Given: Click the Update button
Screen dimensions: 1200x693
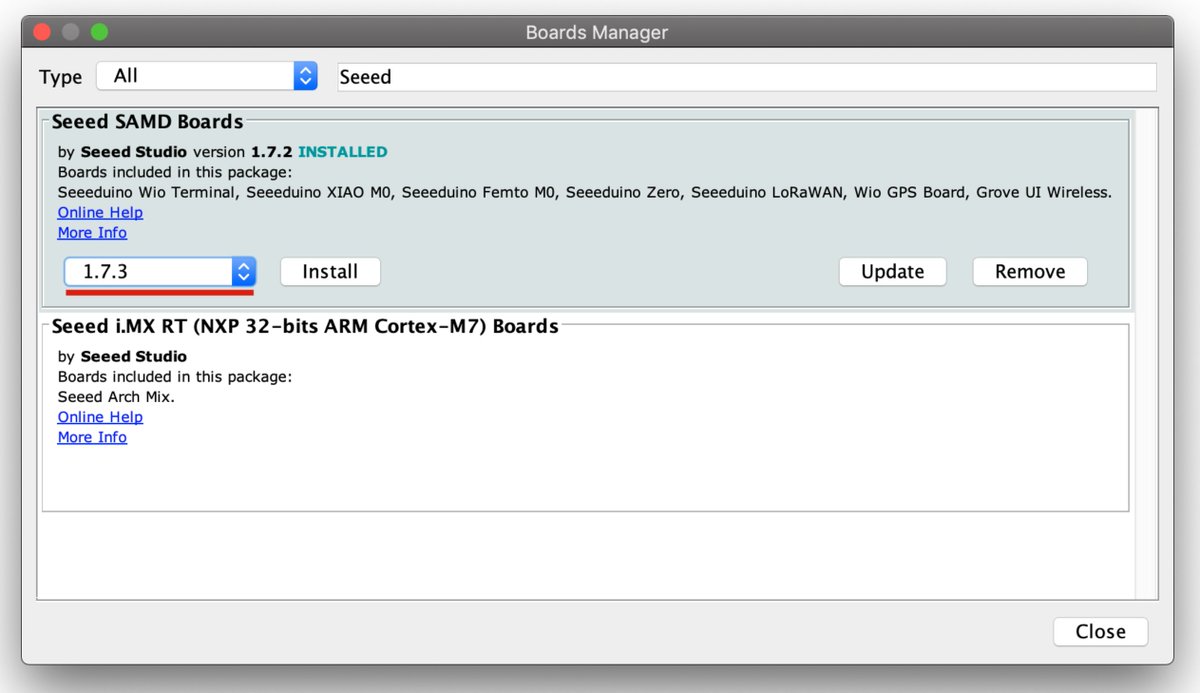Looking at the screenshot, I should 892,271.
